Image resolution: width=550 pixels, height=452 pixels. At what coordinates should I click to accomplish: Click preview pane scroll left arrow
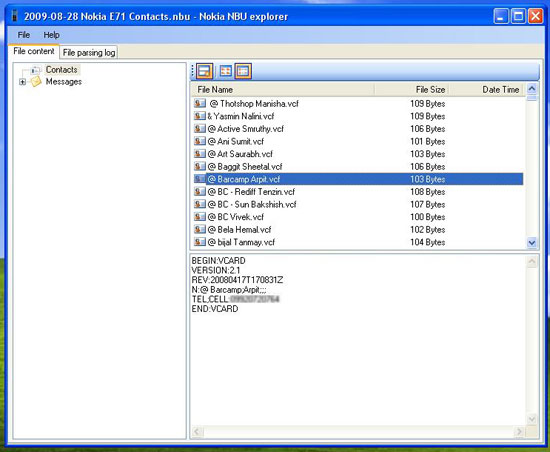coord(197,432)
